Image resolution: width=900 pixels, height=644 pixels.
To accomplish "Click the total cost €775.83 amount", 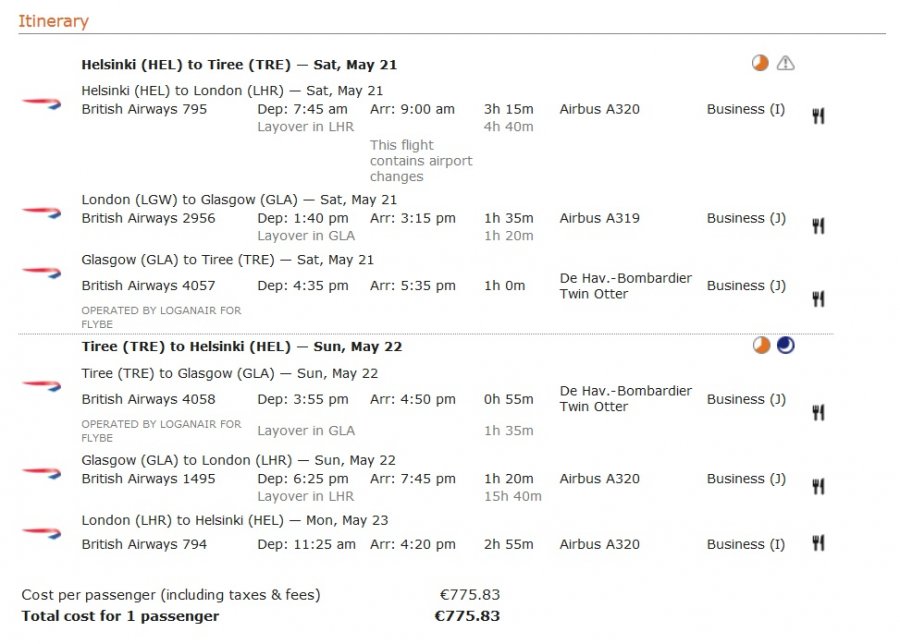I will (467, 616).
